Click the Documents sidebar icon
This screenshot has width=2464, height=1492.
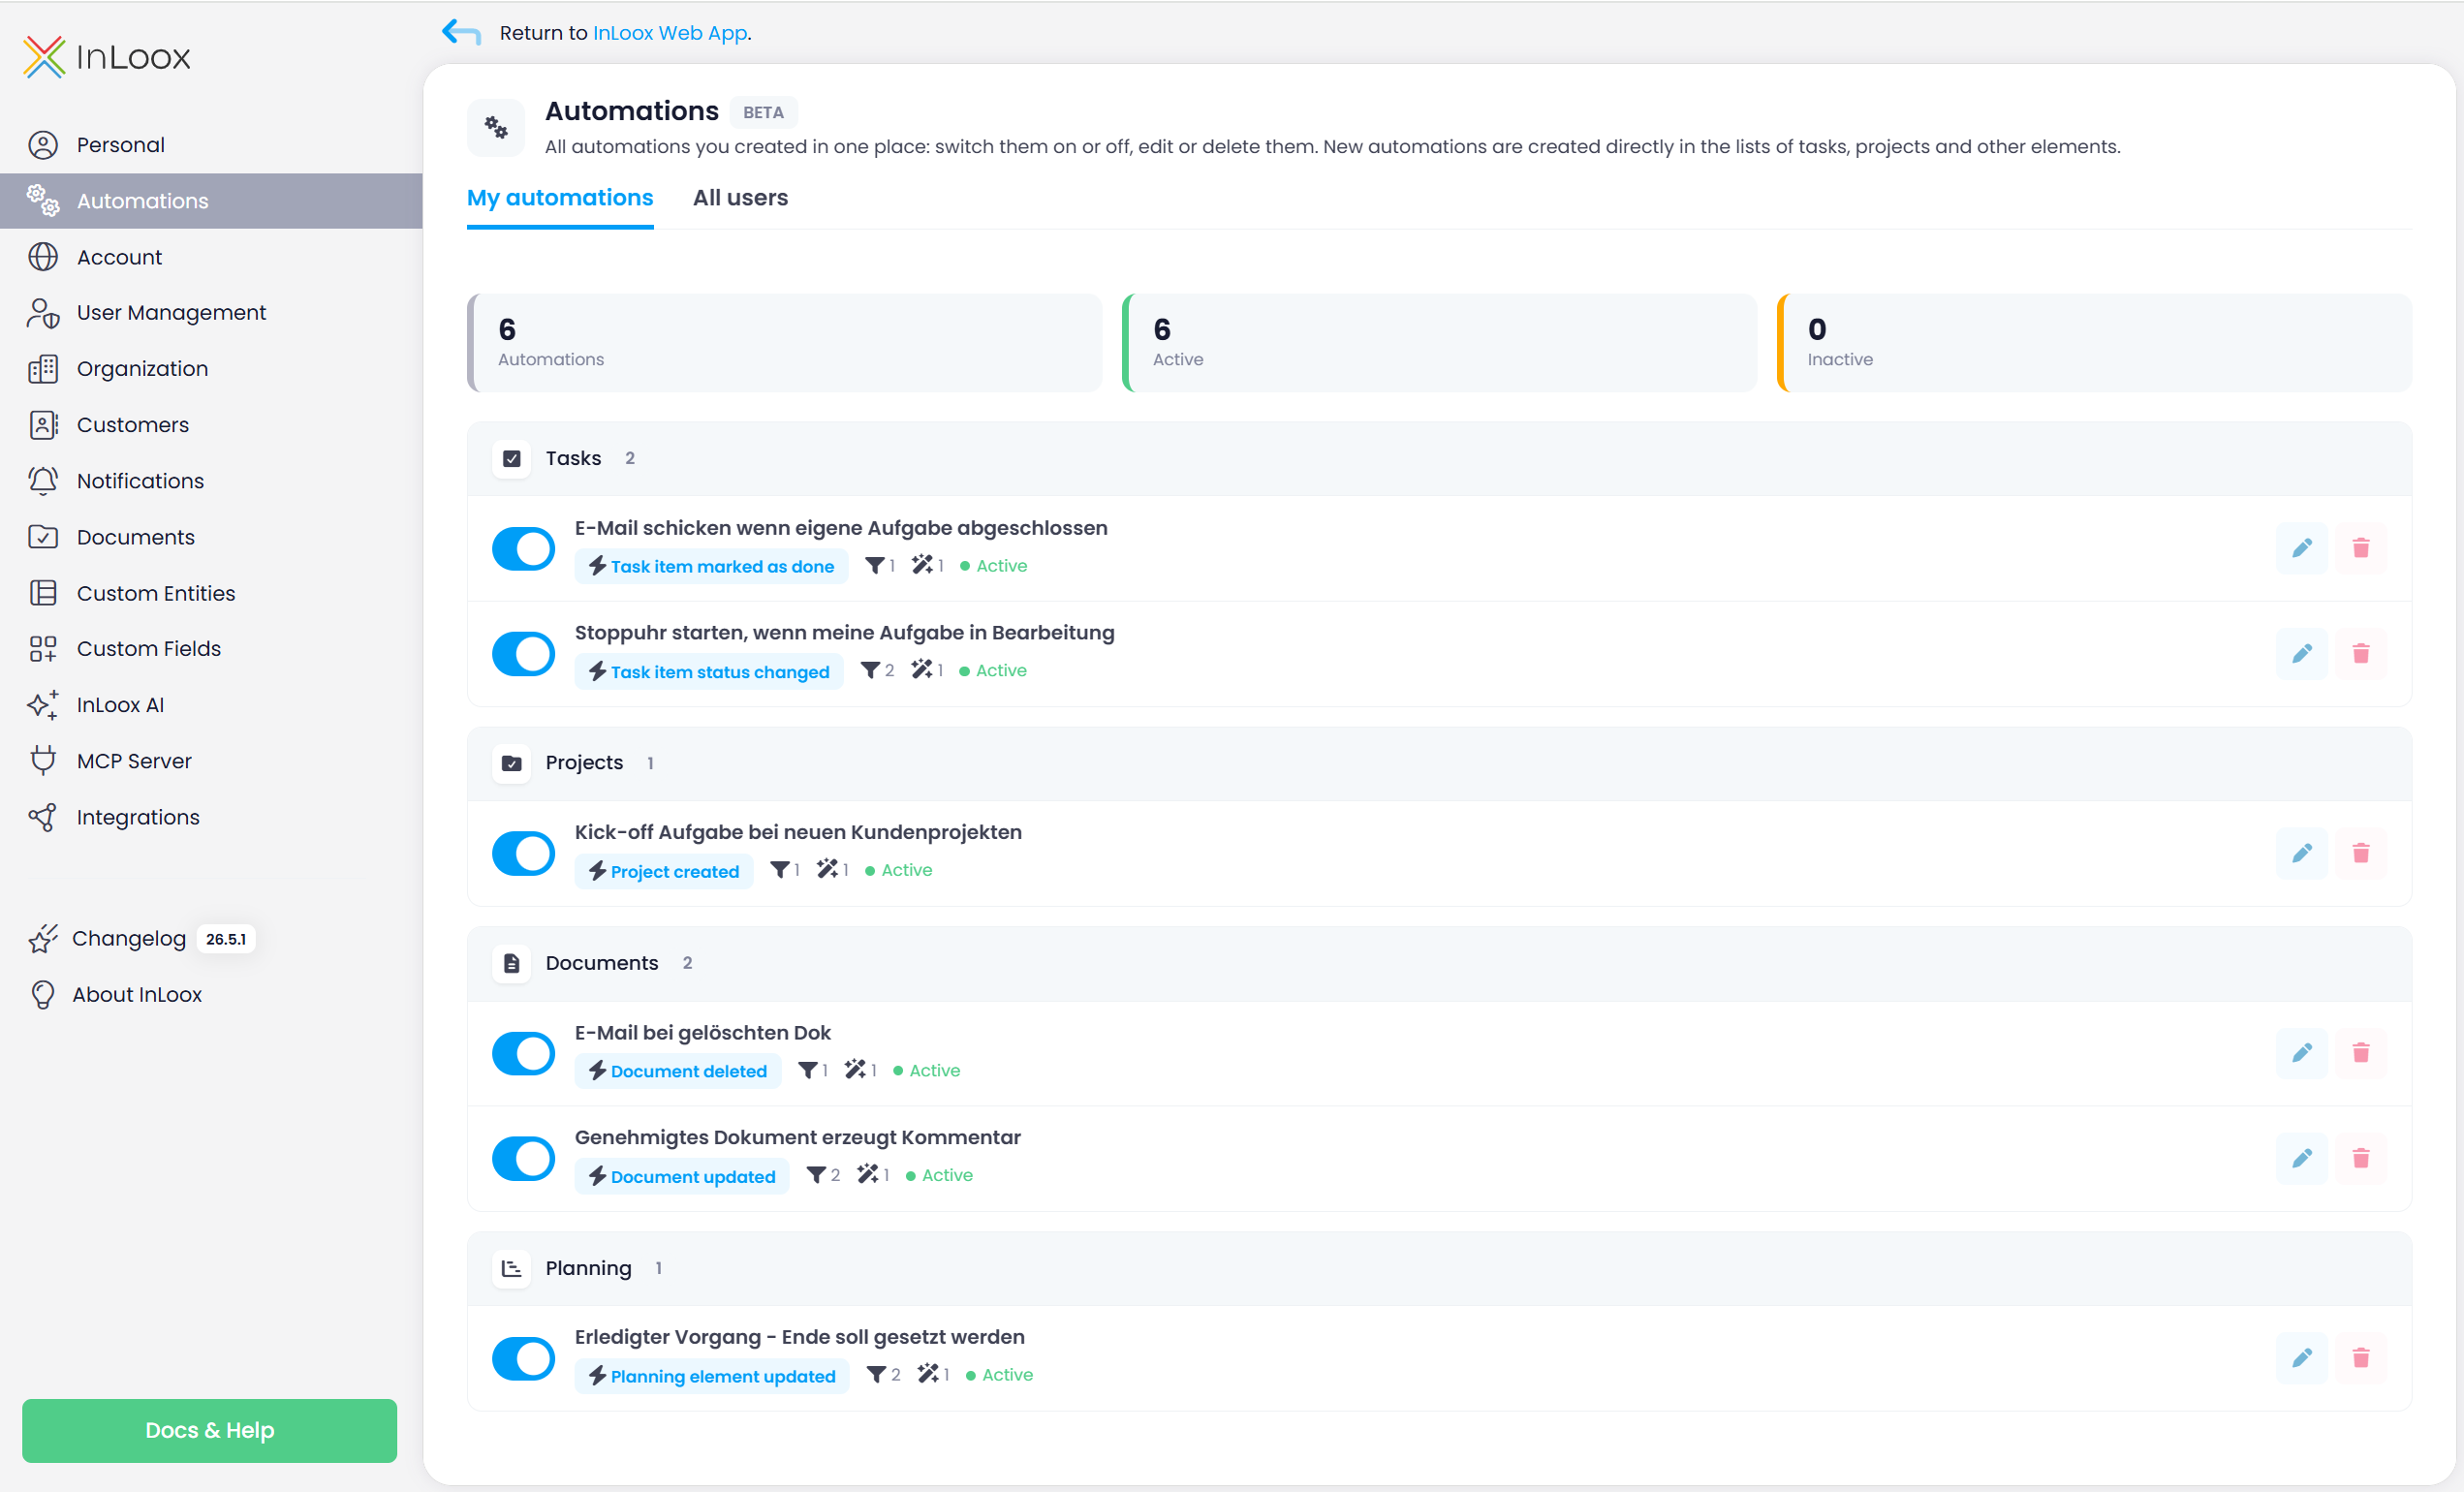pyautogui.click(x=43, y=537)
